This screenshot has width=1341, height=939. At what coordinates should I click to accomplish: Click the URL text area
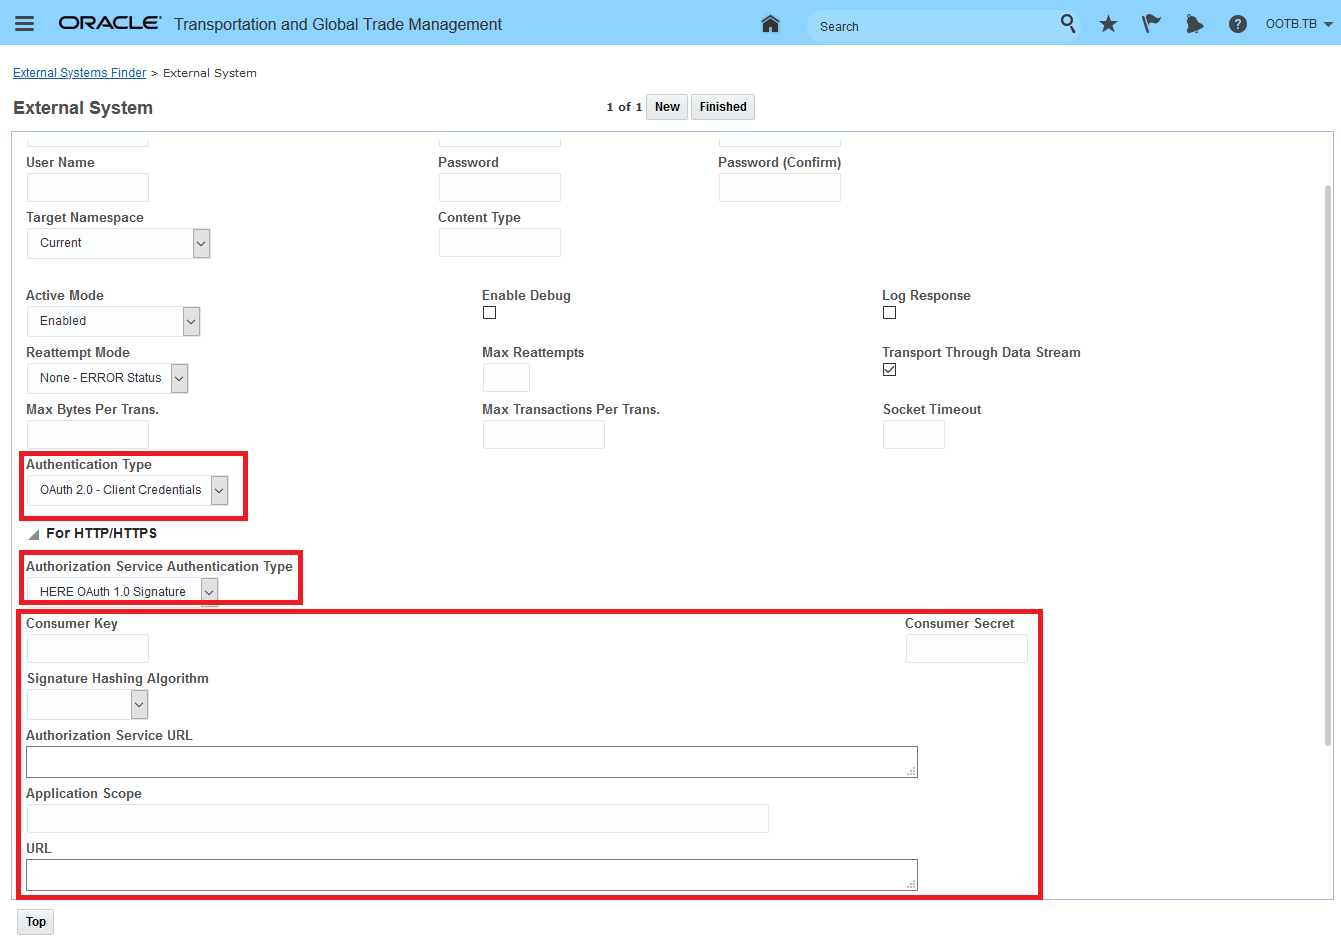472,875
